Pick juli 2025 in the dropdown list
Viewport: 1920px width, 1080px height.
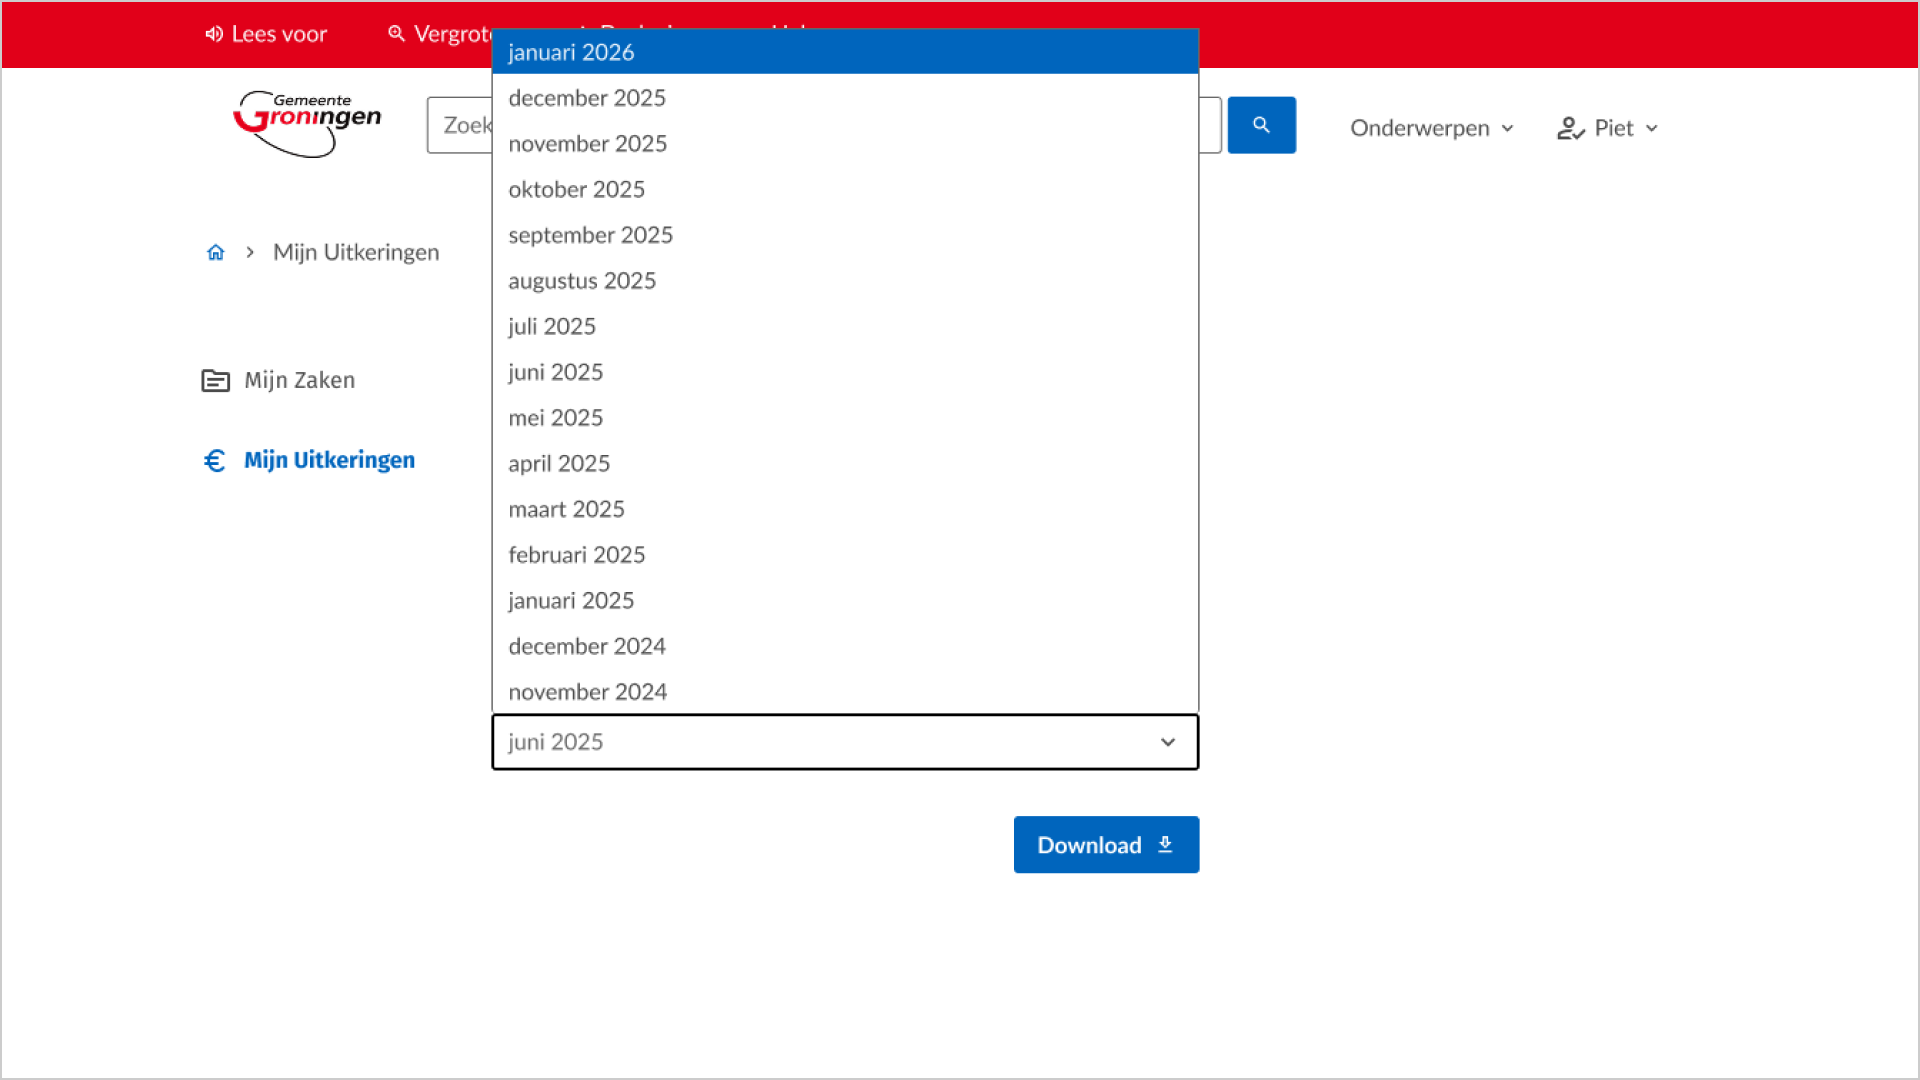pos(845,326)
